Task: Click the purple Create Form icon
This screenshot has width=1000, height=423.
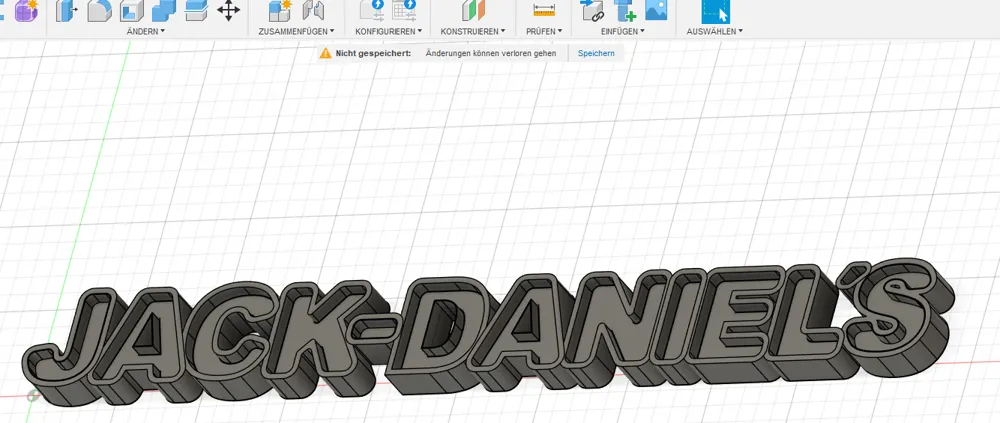Action: (x=26, y=10)
